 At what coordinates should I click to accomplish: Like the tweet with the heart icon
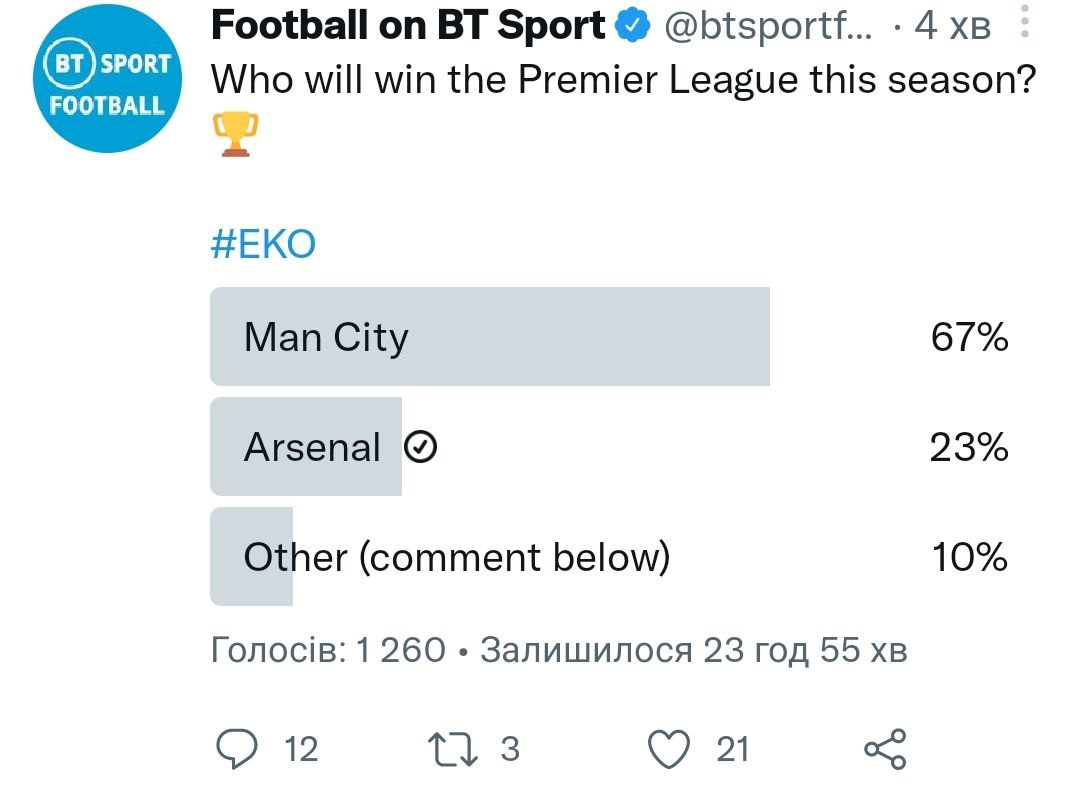(x=669, y=749)
